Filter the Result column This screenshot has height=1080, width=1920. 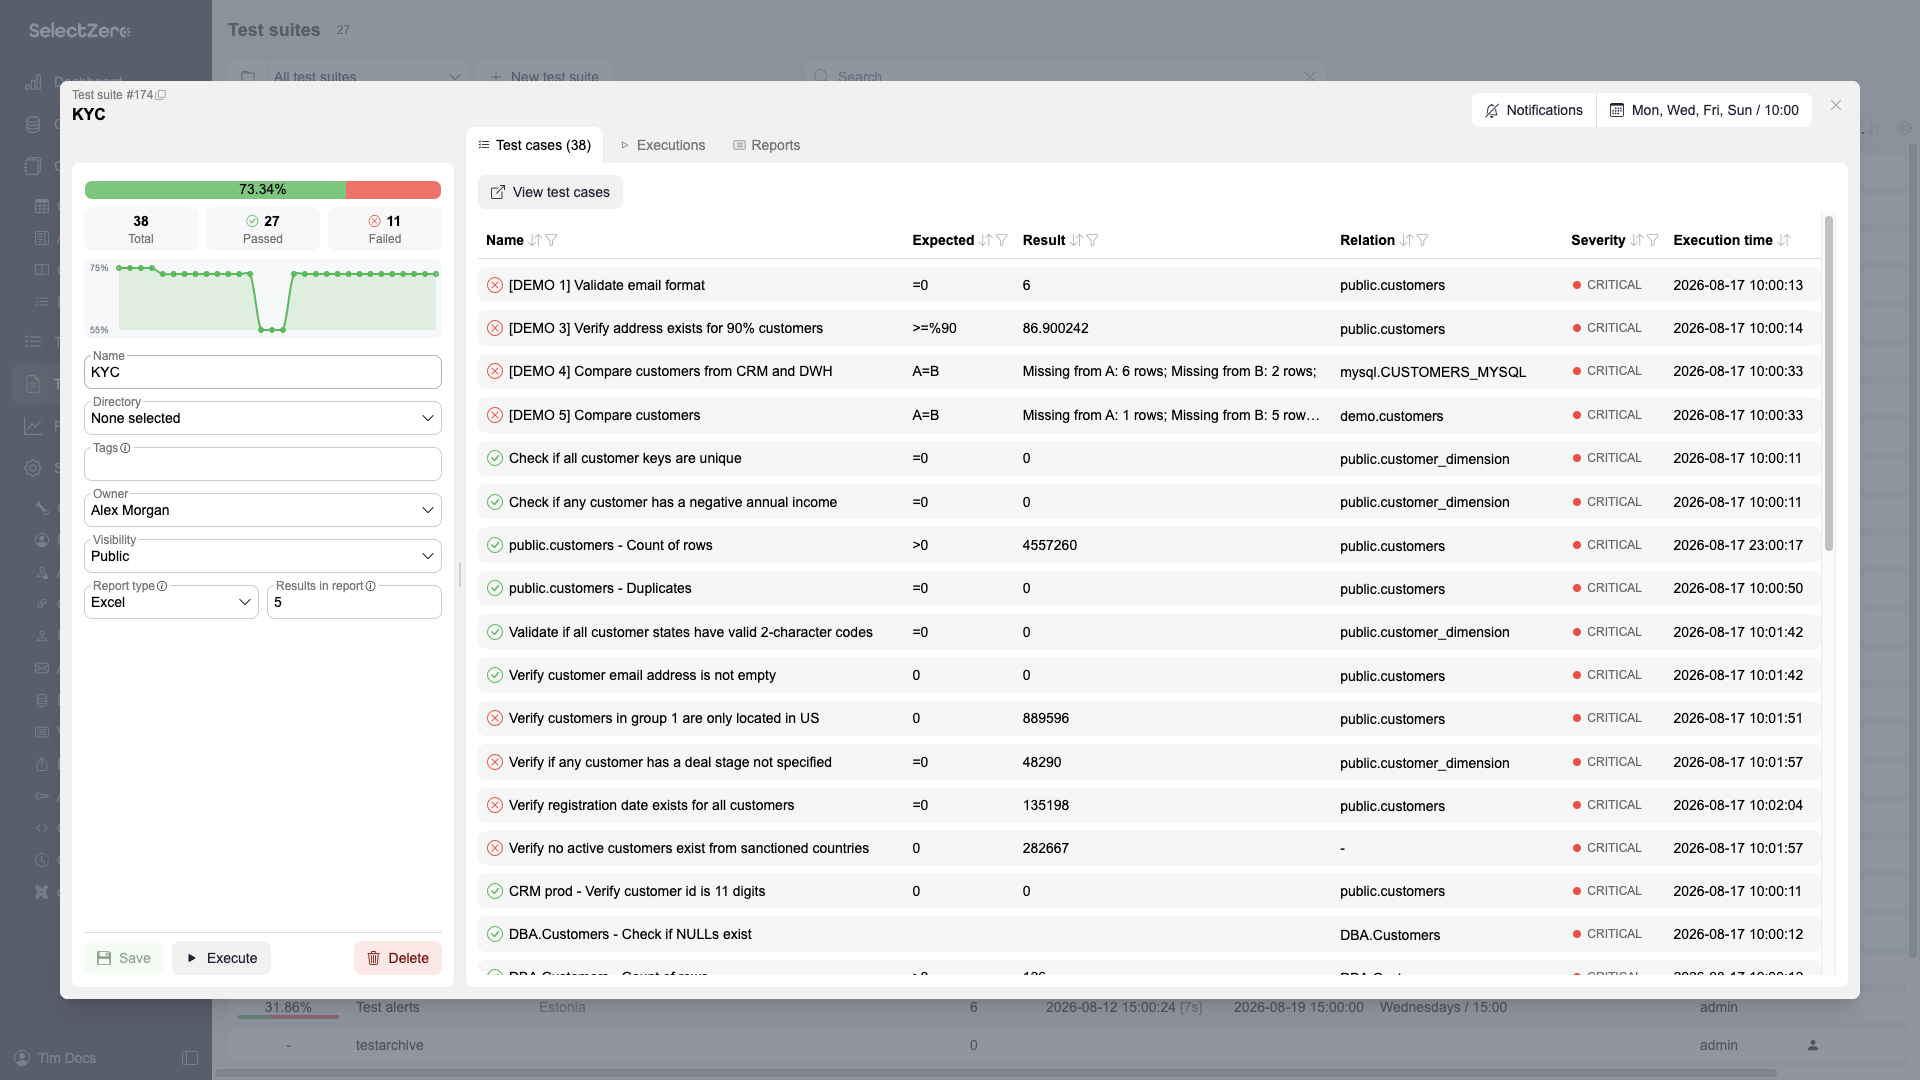point(1092,240)
